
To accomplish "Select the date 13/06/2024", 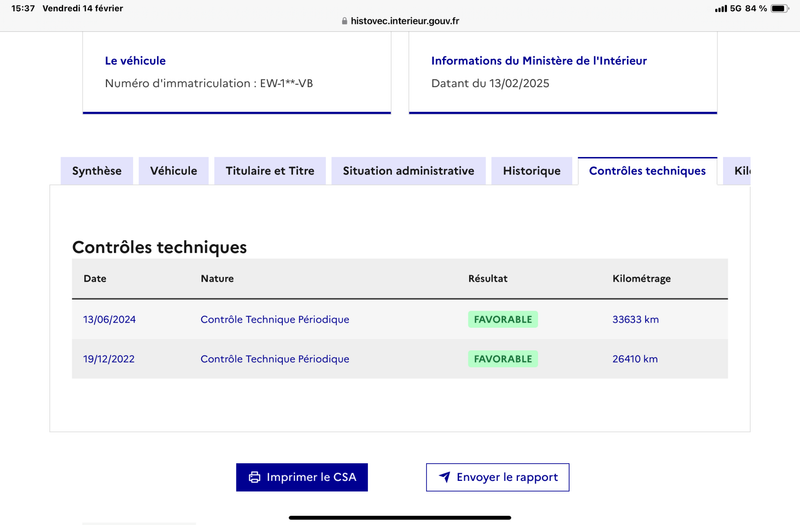I will click(109, 319).
